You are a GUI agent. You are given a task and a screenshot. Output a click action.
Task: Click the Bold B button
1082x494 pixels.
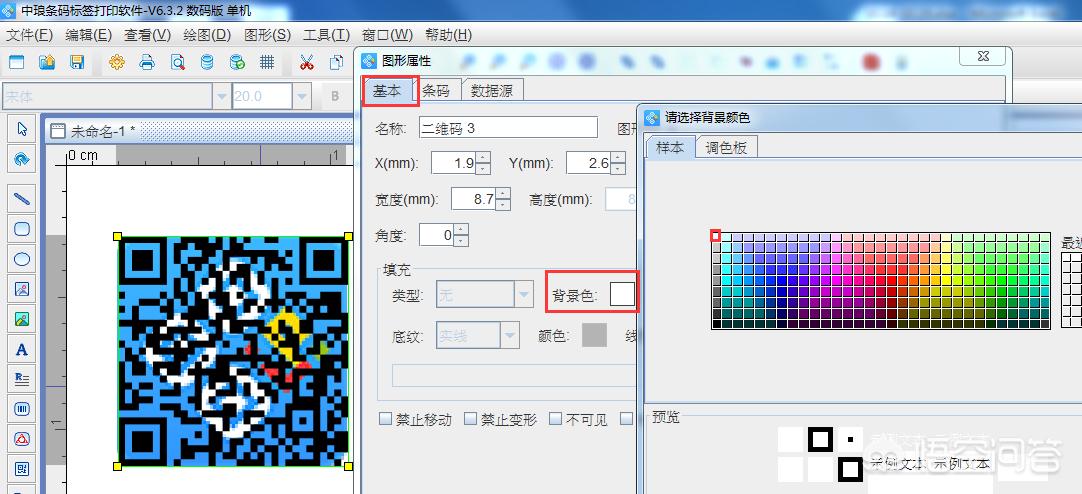[x=335, y=97]
